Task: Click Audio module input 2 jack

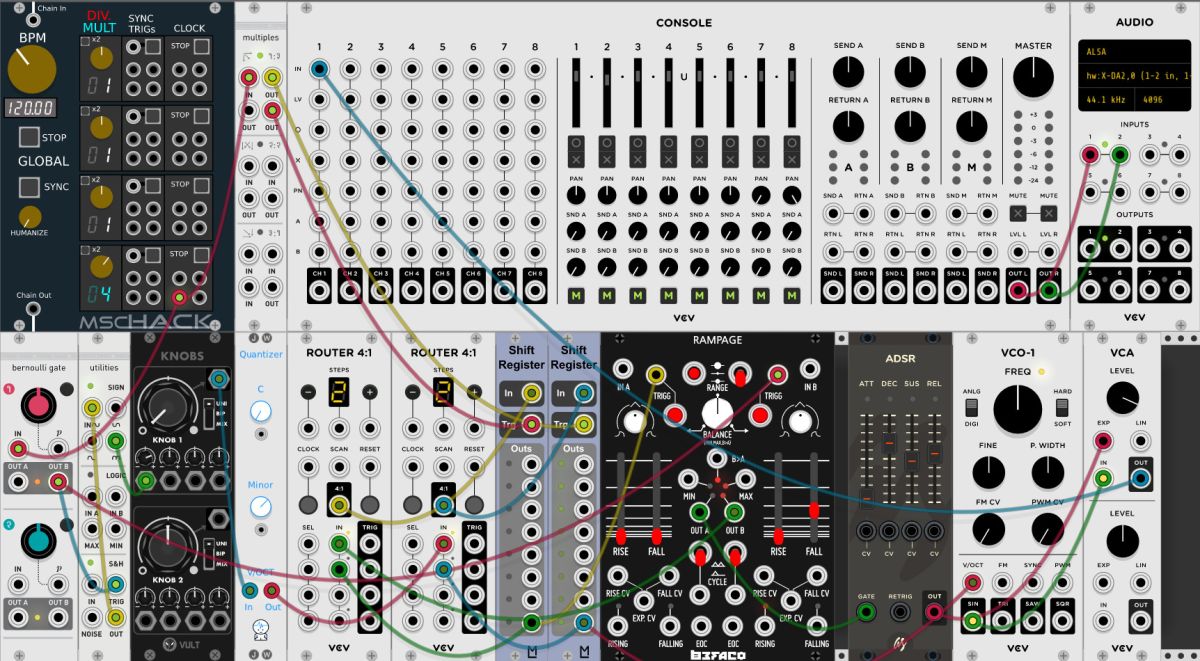Action: pyautogui.click(x=1119, y=154)
